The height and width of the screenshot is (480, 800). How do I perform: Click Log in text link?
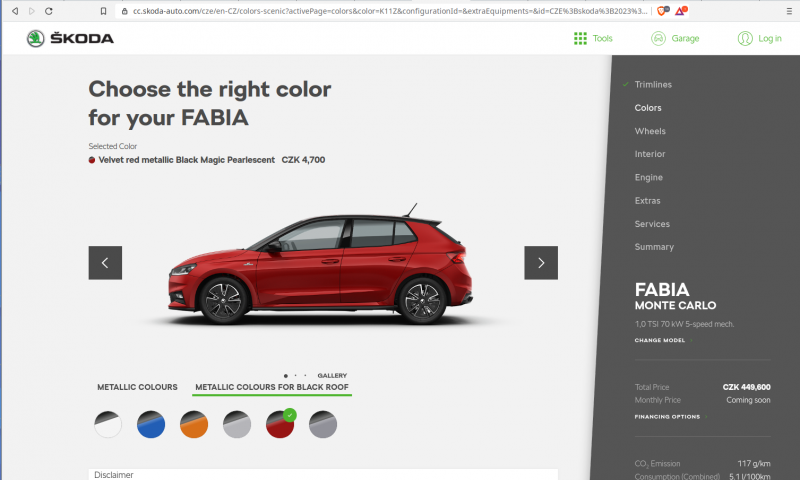[769, 38]
